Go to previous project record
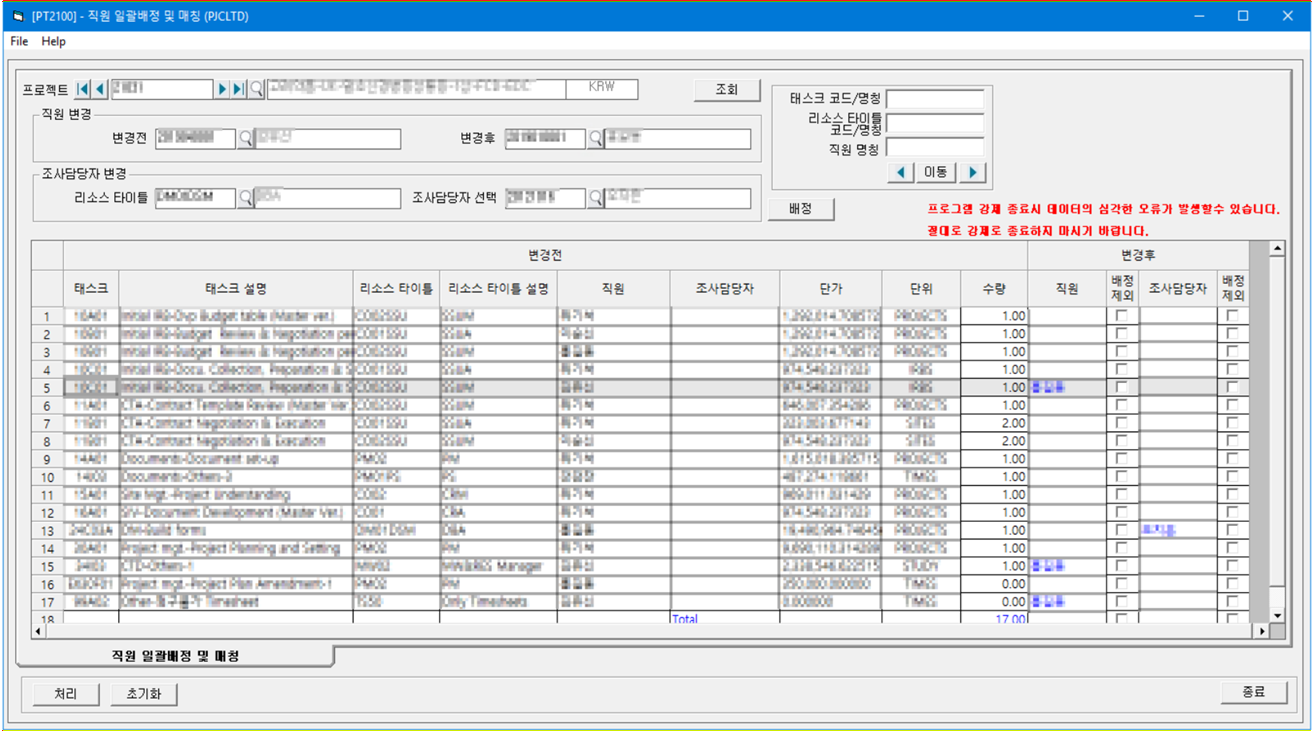The width and height of the screenshot is (1313, 732). click(100, 89)
